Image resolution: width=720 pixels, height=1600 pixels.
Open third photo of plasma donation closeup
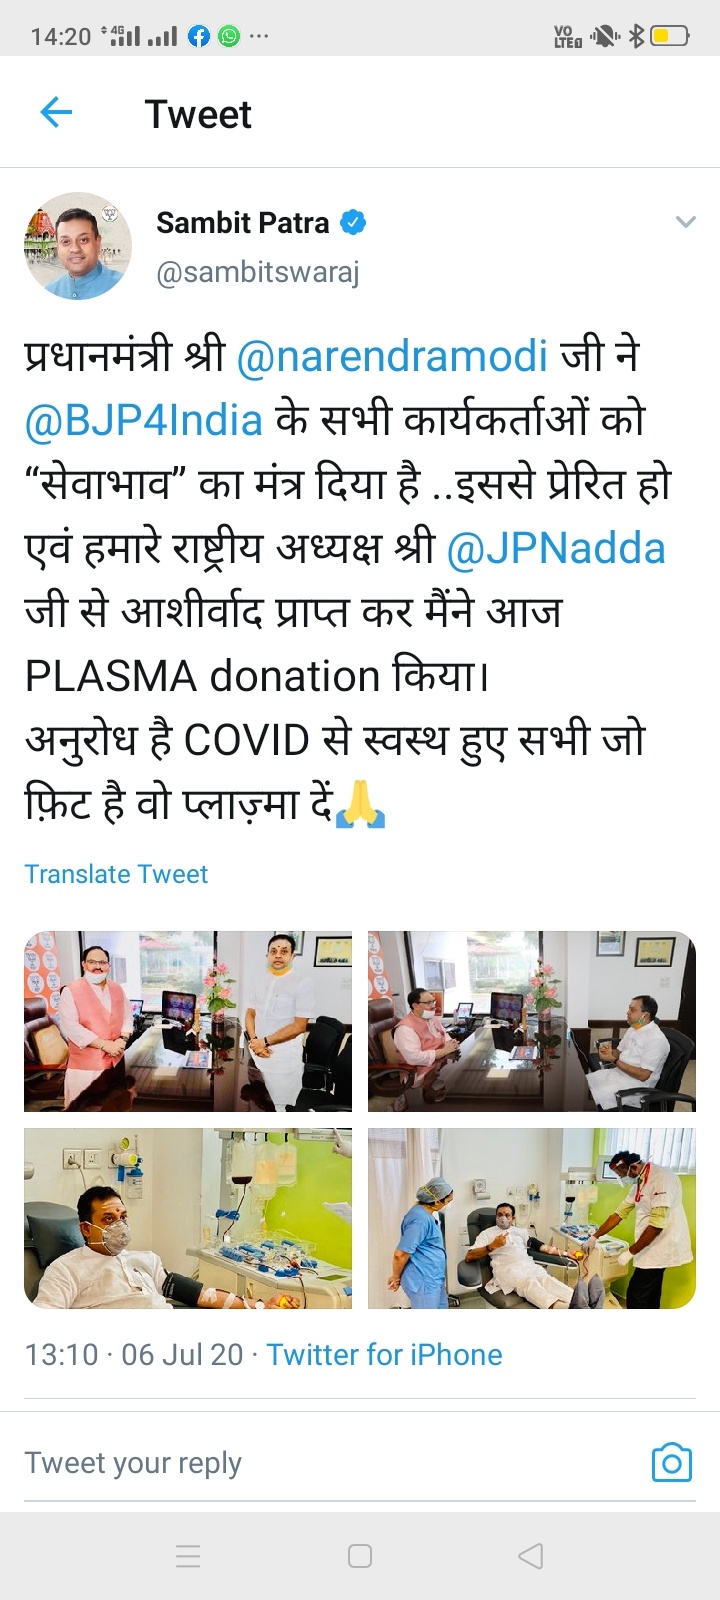coord(188,1218)
